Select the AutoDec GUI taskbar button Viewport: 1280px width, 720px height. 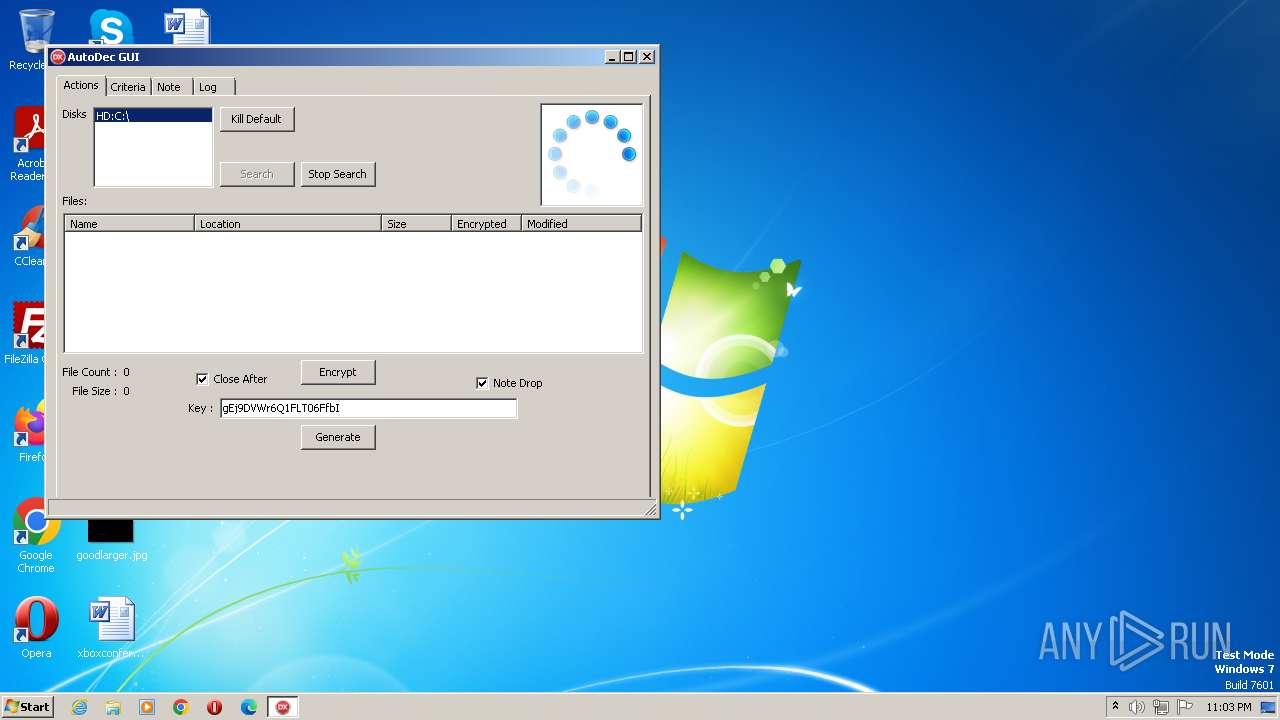pos(283,707)
